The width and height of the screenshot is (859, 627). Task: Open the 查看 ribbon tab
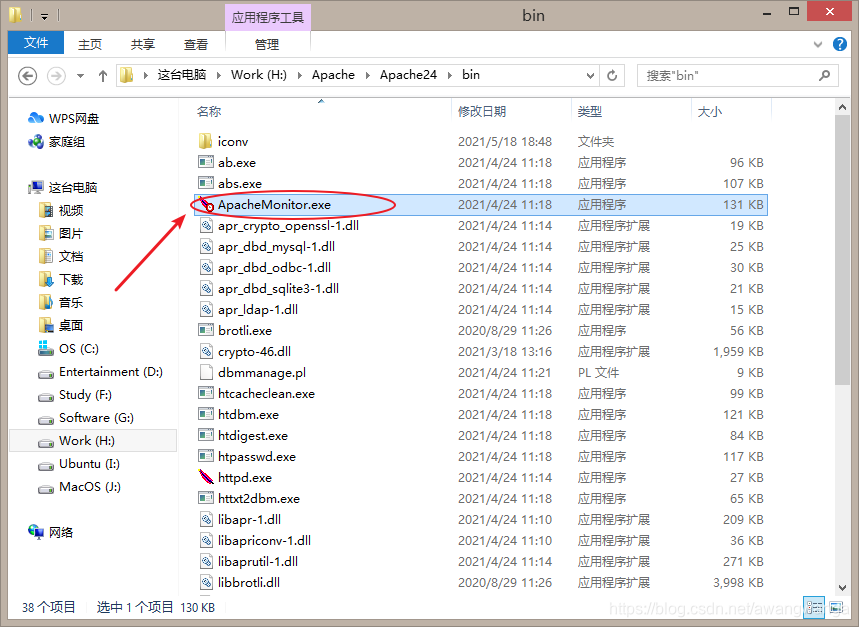tap(196, 44)
